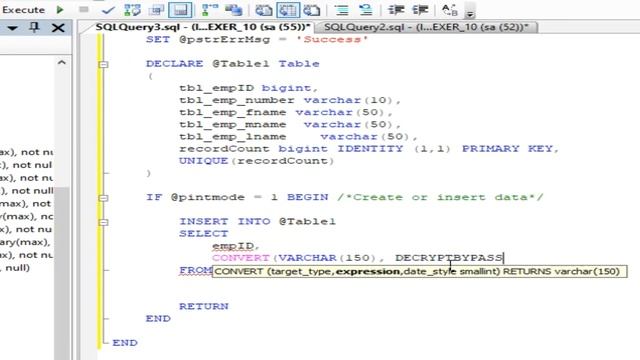Screen dimensions: 640x360
Task: Click the Object Explorer vertical scrollbar thumb
Action: pos(62,273)
